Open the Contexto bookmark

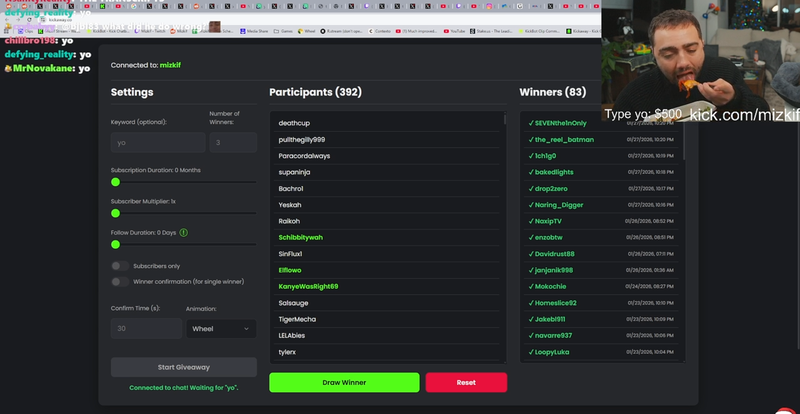pyautogui.click(x=379, y=31)
